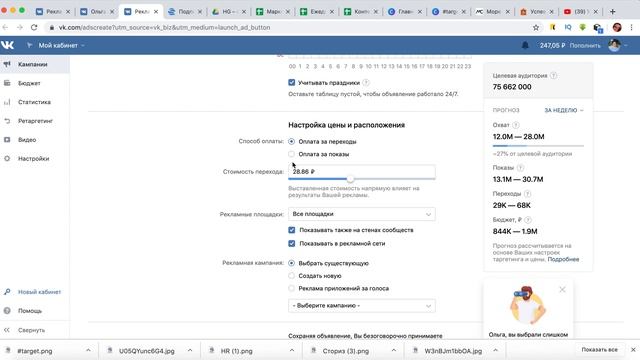Expand #target.png download options
This screenshot has width=640, height=360.
88,350
